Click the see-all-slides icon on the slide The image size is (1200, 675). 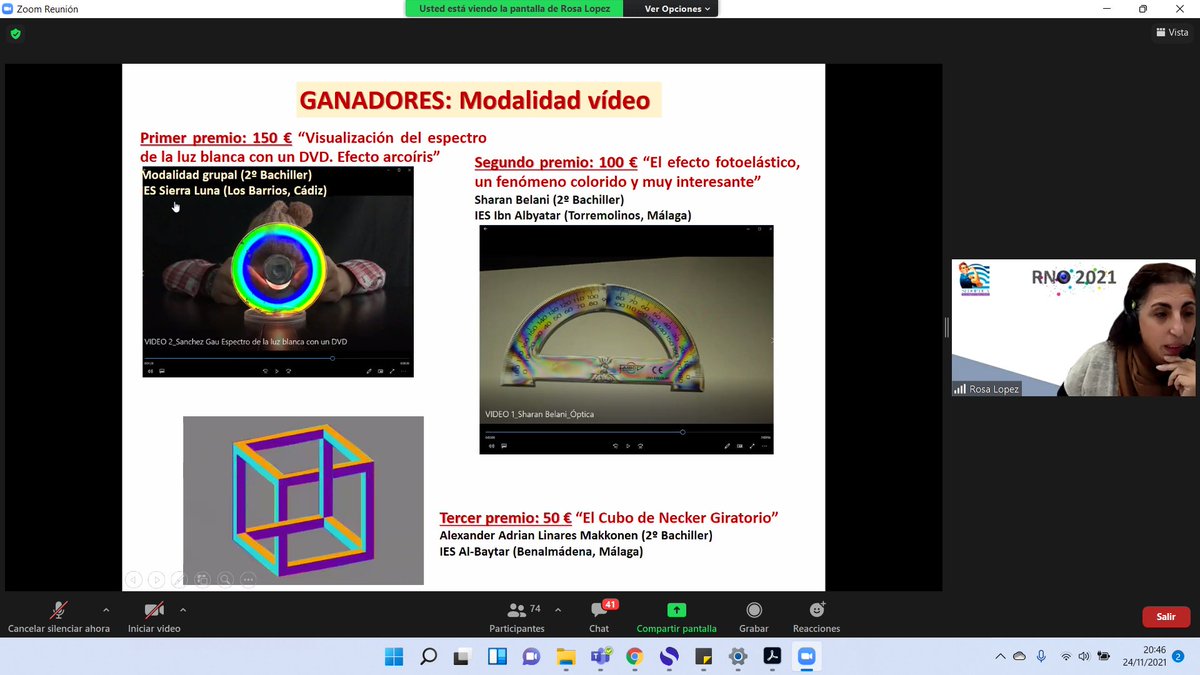[202, 578]
